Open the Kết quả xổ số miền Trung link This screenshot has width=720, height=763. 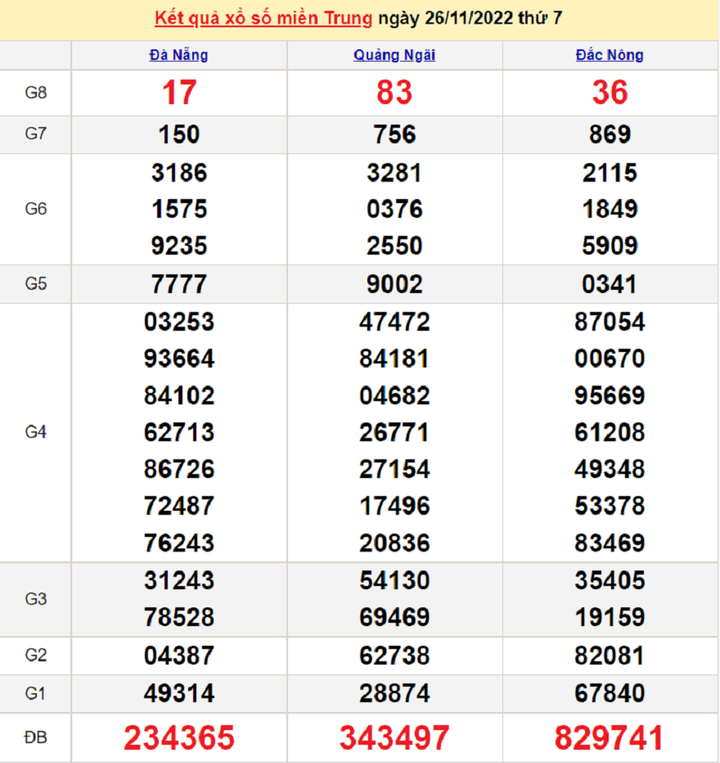pos(264,19)
